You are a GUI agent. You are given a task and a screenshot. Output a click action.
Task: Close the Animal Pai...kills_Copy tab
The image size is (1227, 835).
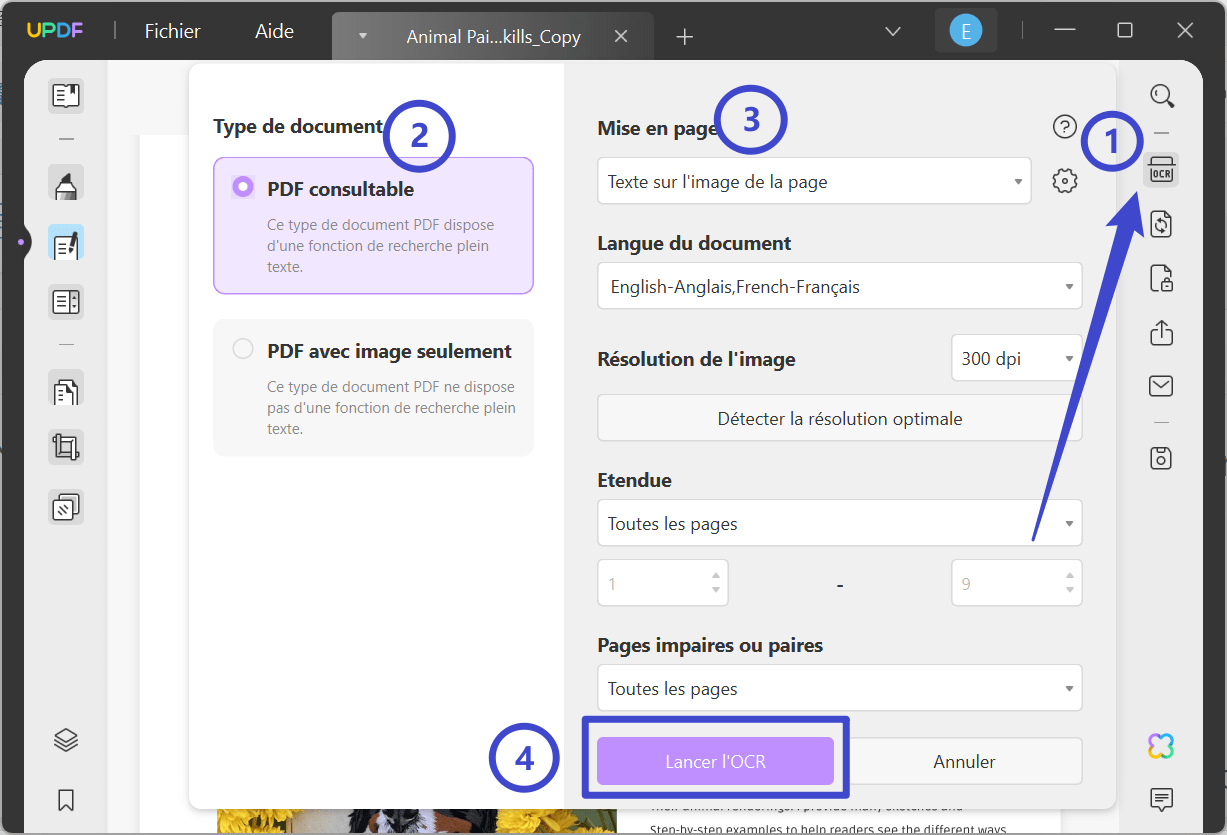click(x=621, y=36)
